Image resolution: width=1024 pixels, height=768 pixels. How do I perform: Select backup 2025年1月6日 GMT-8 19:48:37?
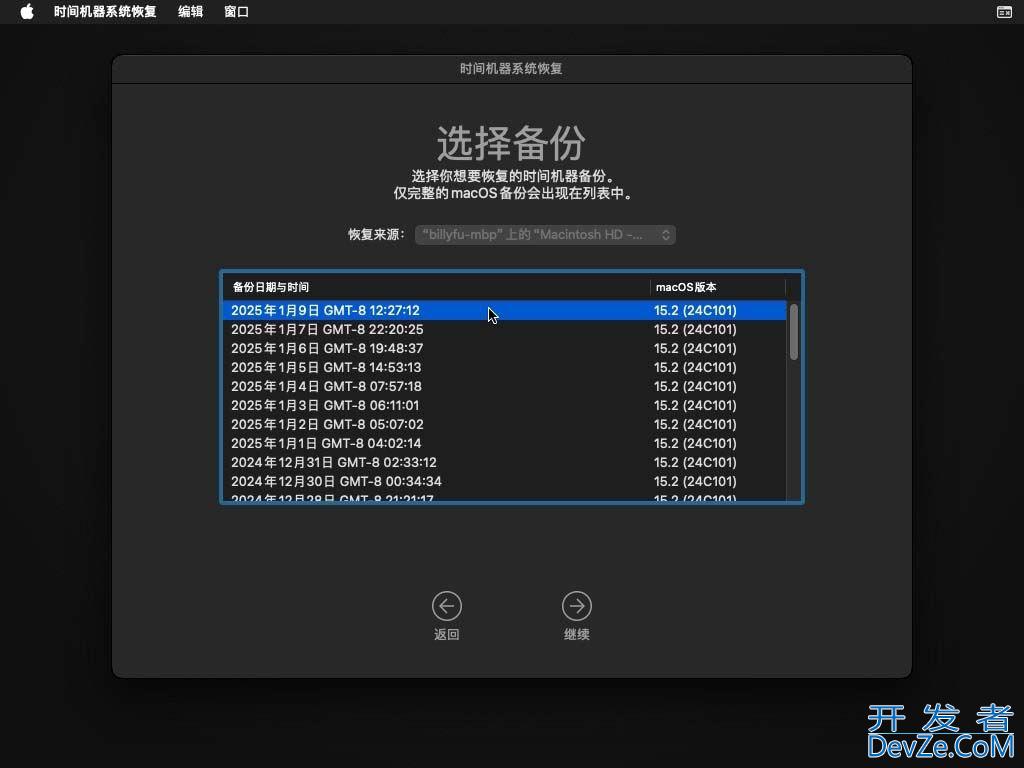coord(504,348)
